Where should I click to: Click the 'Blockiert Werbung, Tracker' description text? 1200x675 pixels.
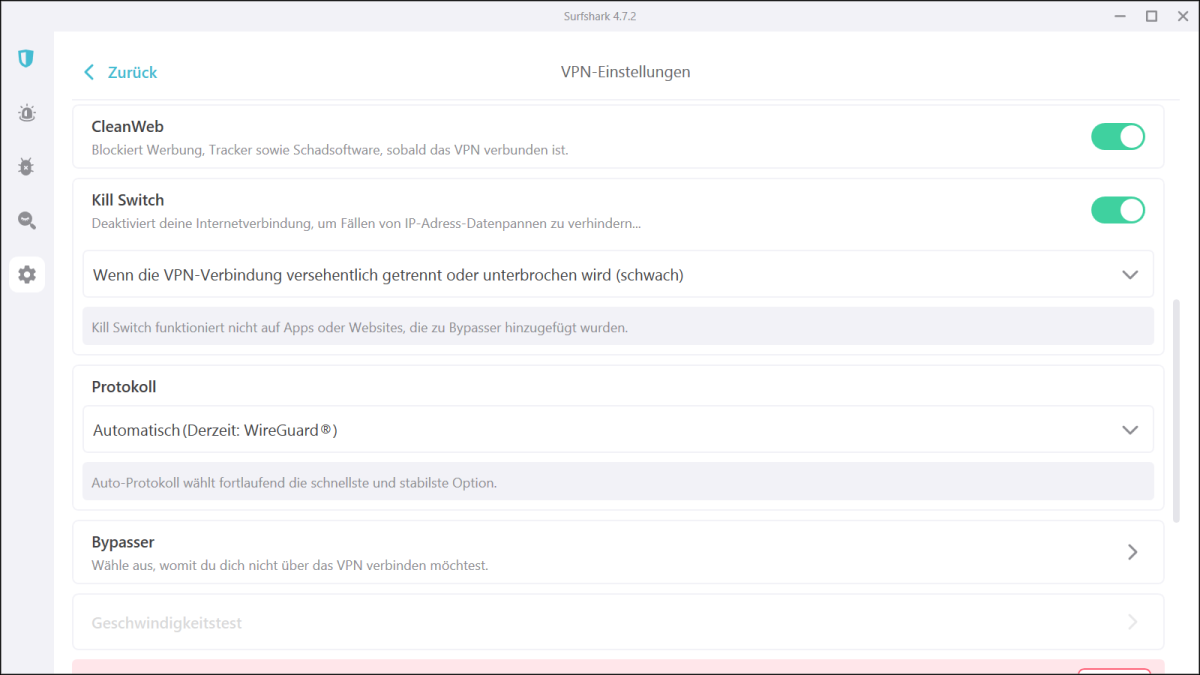click(x=330, y=150)
